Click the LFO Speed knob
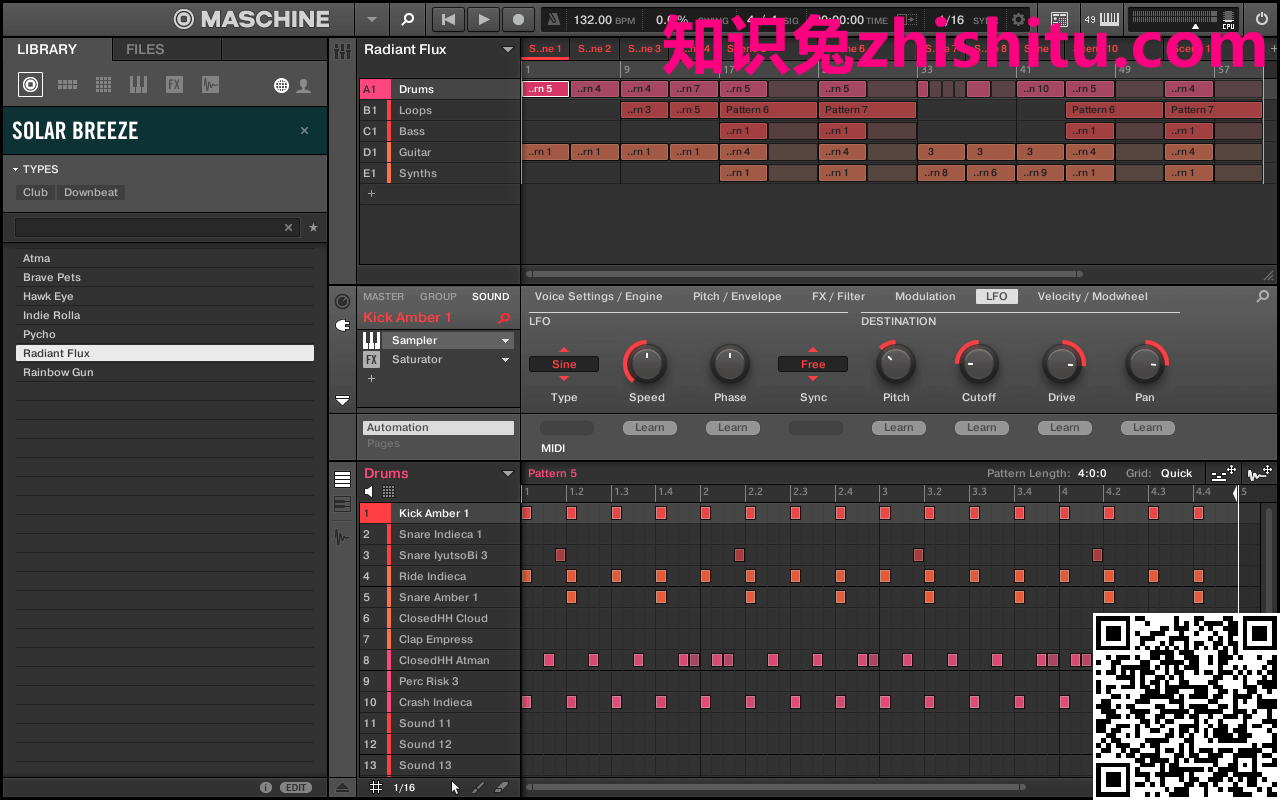Screen dimensions: 1280x800 coord(647,363)
